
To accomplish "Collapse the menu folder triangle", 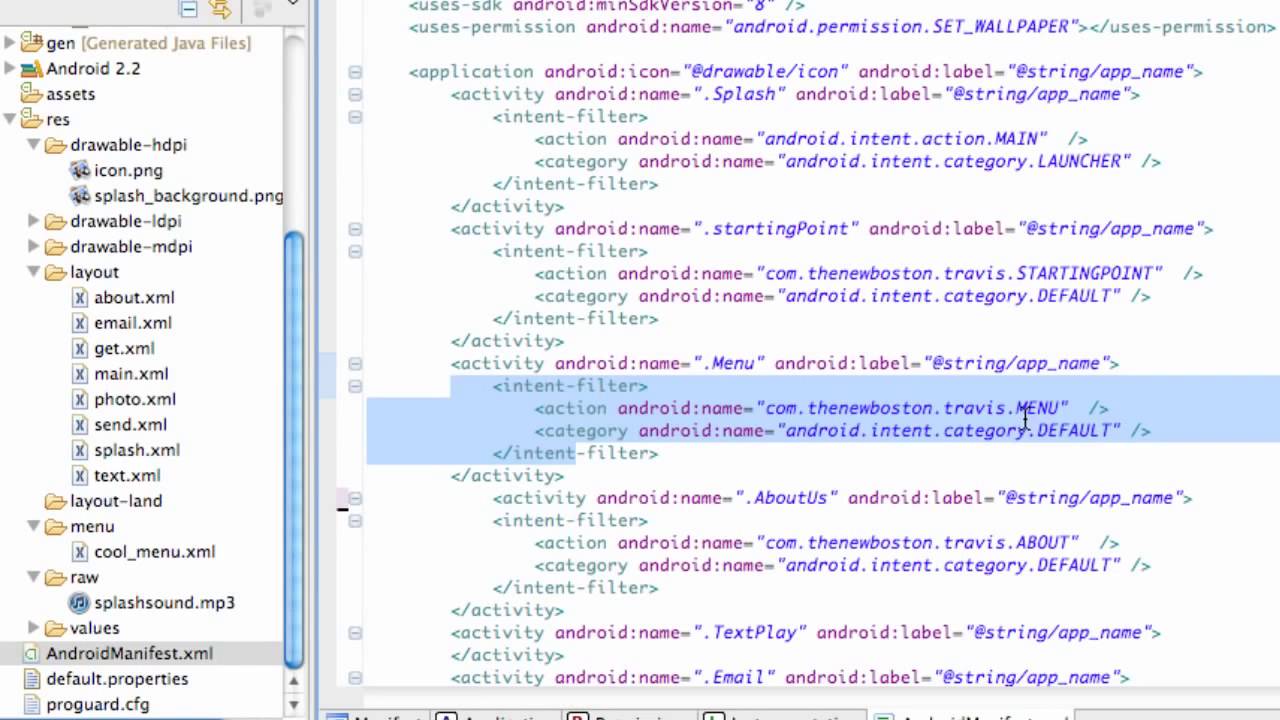I will (x=34, y=526).
